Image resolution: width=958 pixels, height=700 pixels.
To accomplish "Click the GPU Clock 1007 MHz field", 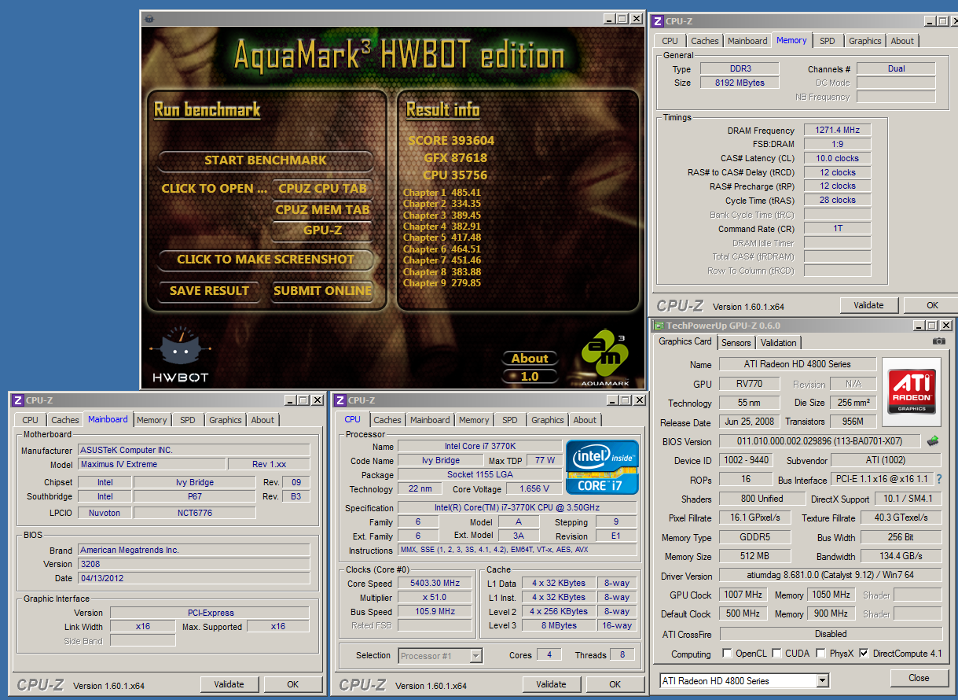I will (743, 595).
